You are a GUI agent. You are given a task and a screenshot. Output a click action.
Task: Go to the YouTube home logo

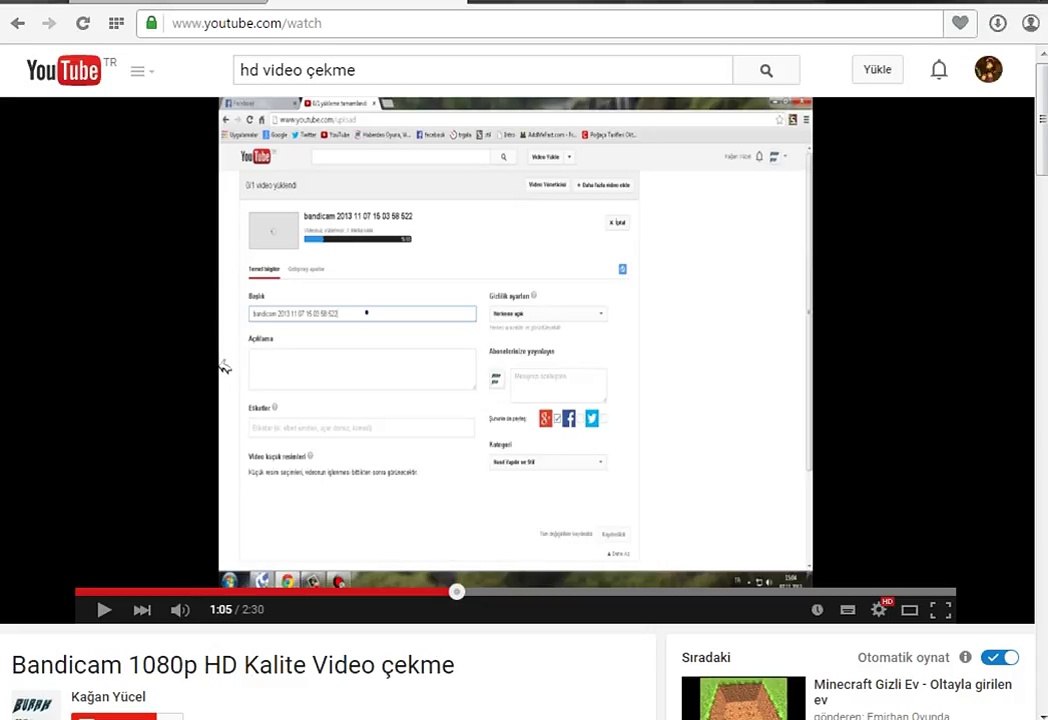[64, 70]
